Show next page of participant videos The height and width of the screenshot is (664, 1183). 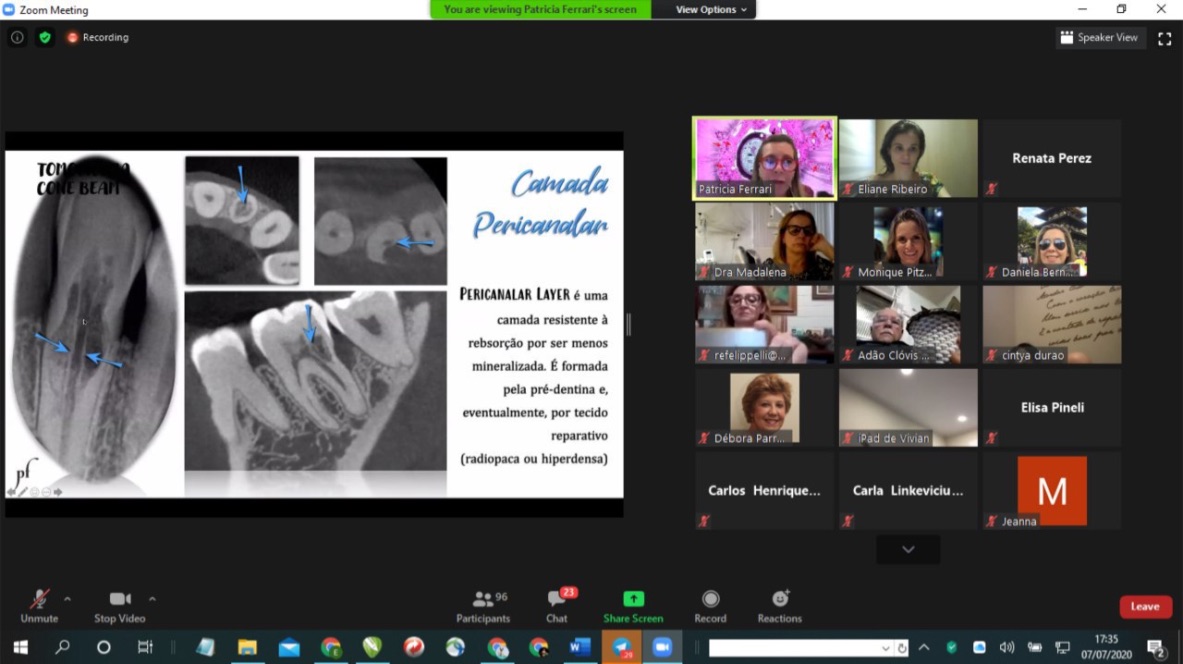908,549
